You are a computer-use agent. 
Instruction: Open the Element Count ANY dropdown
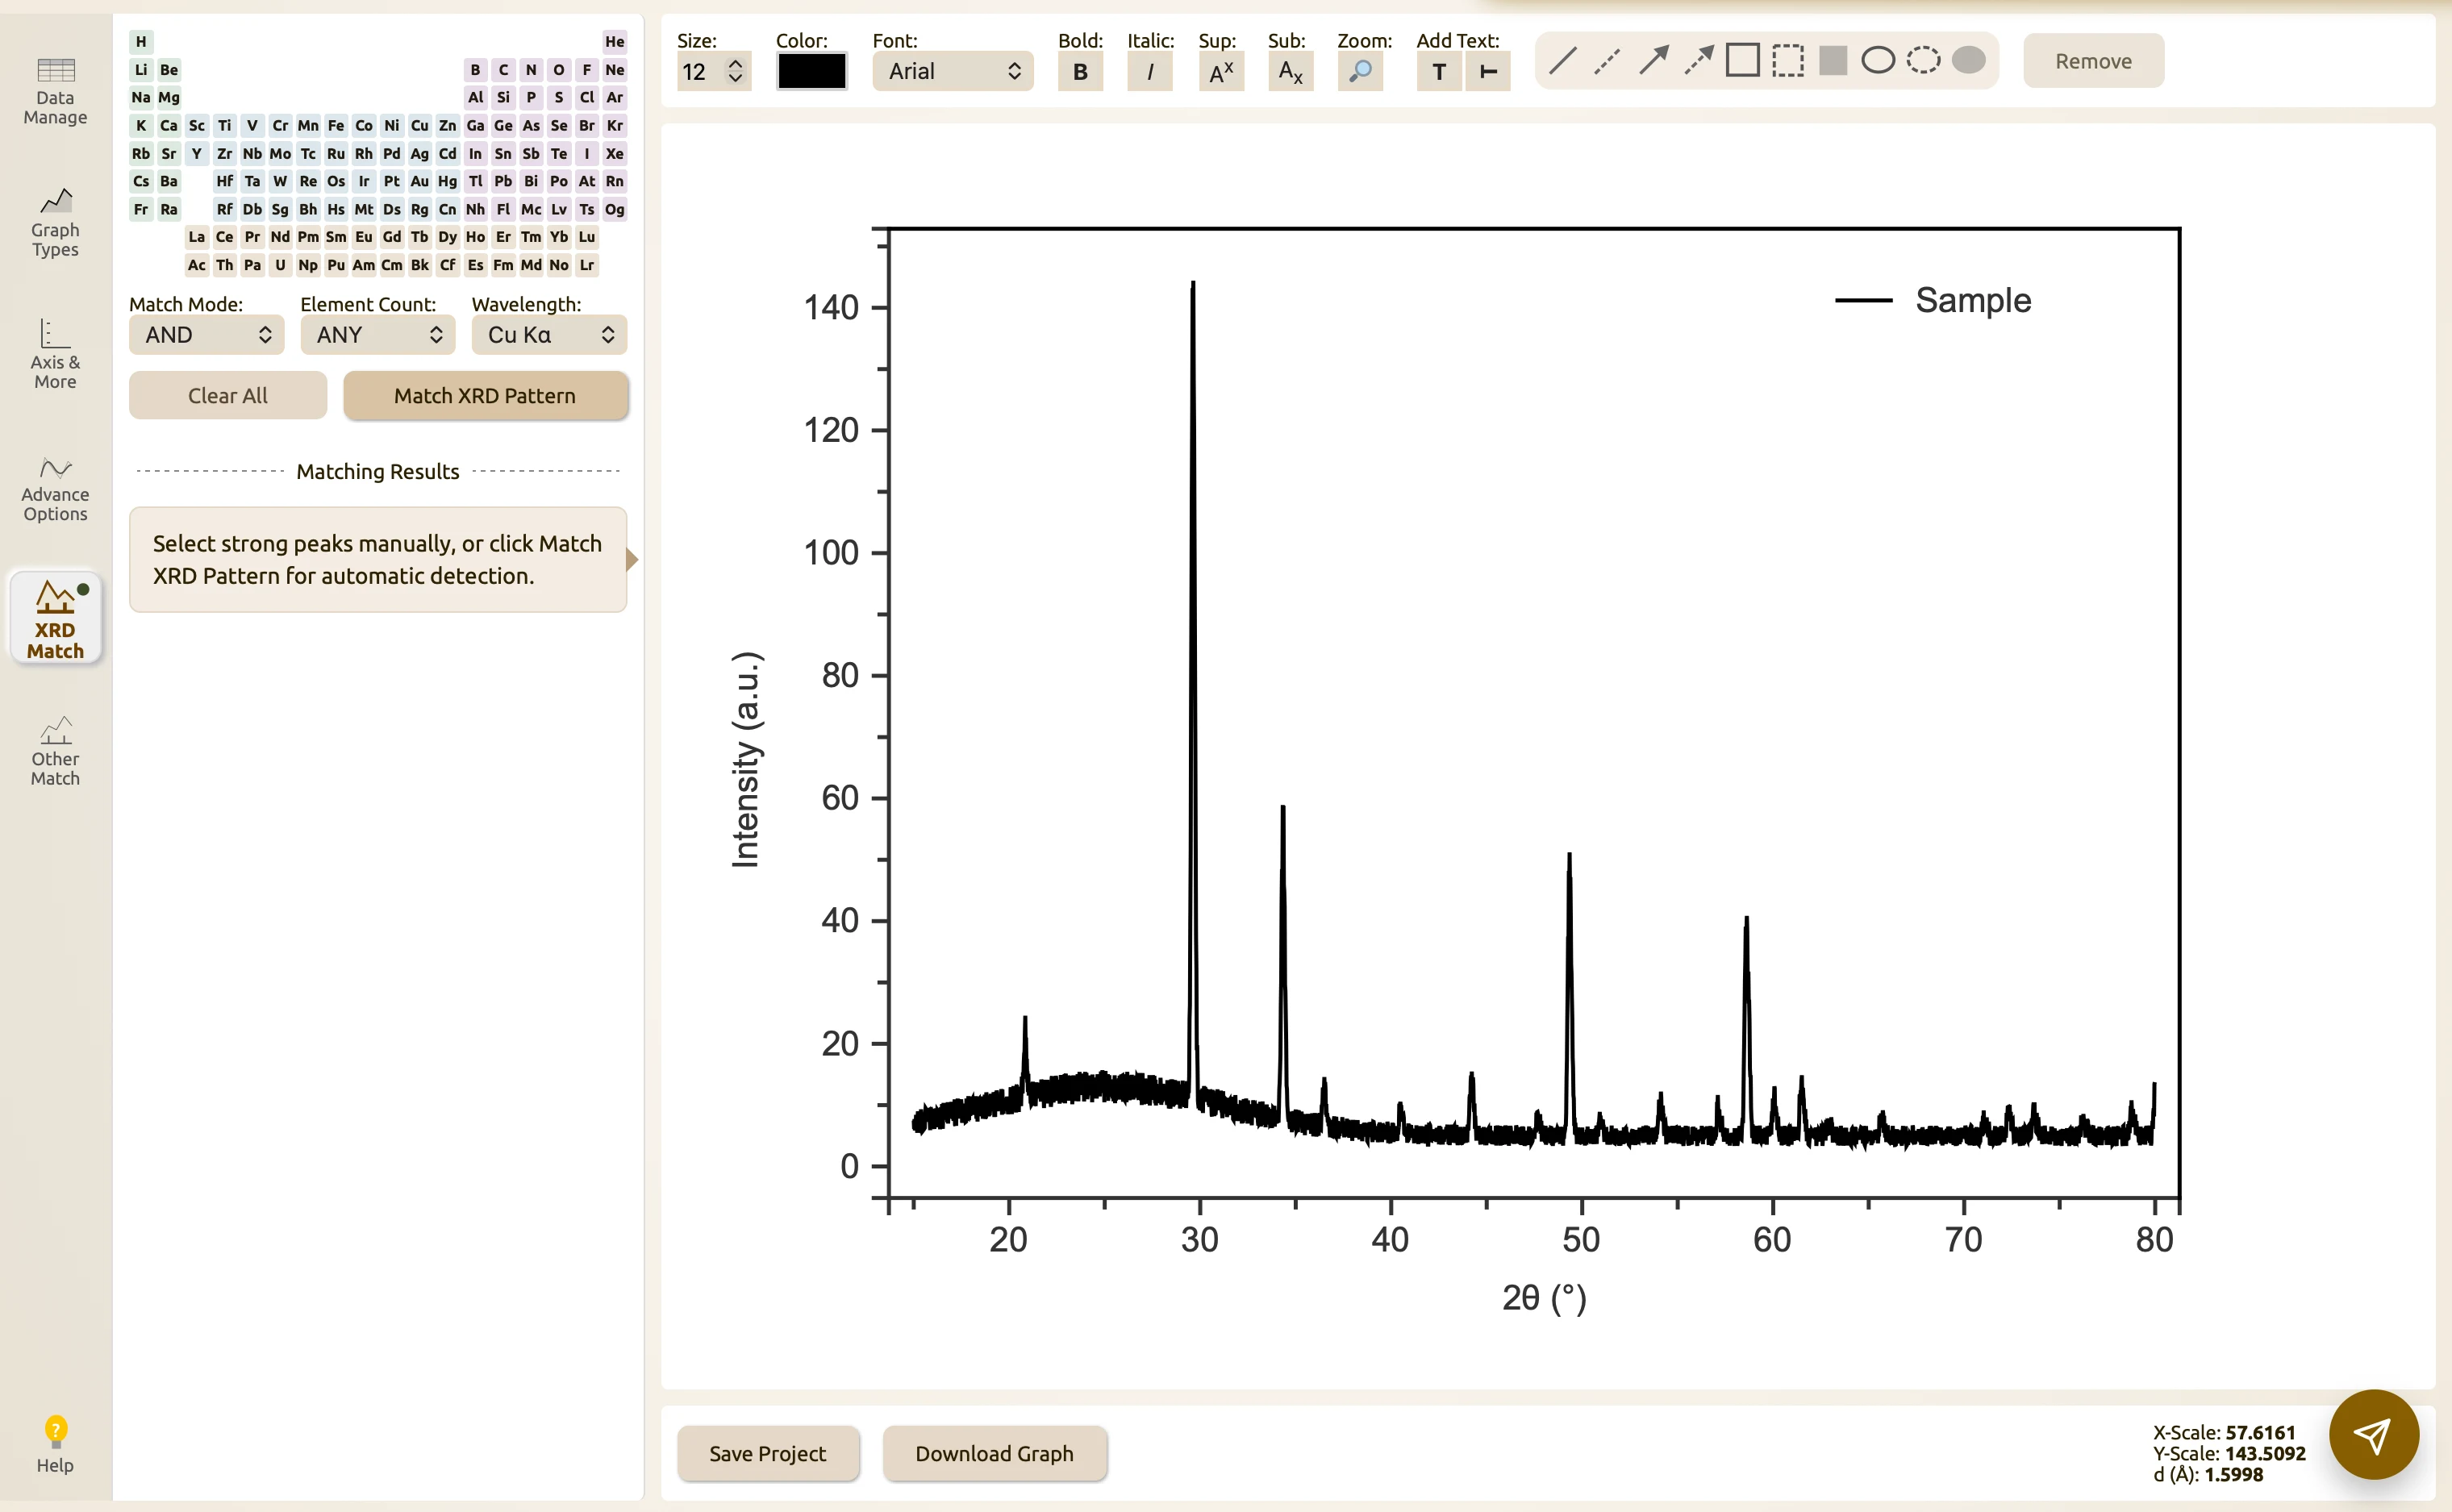coord(378,335)
